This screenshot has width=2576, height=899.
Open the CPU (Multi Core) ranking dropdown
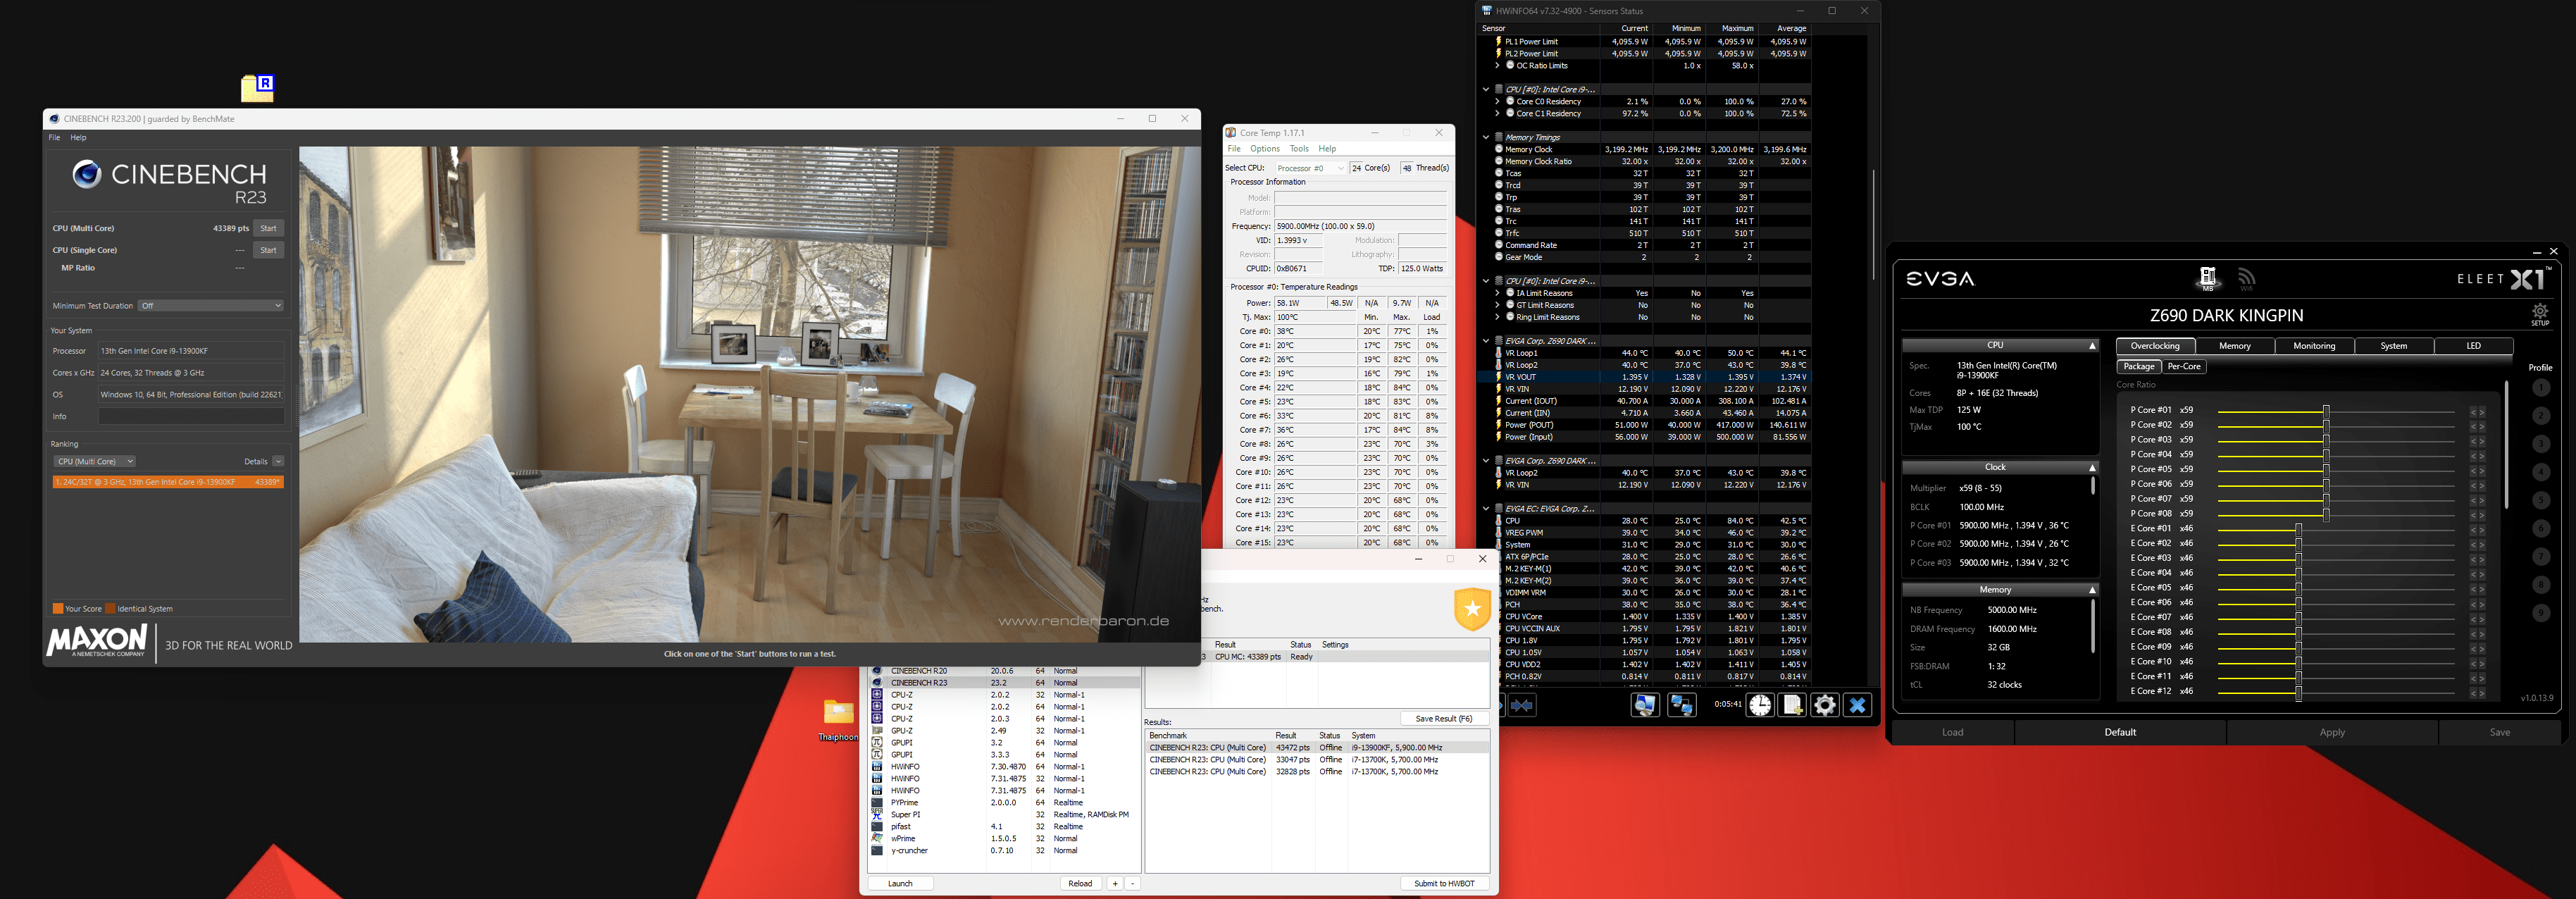point(95,461)
